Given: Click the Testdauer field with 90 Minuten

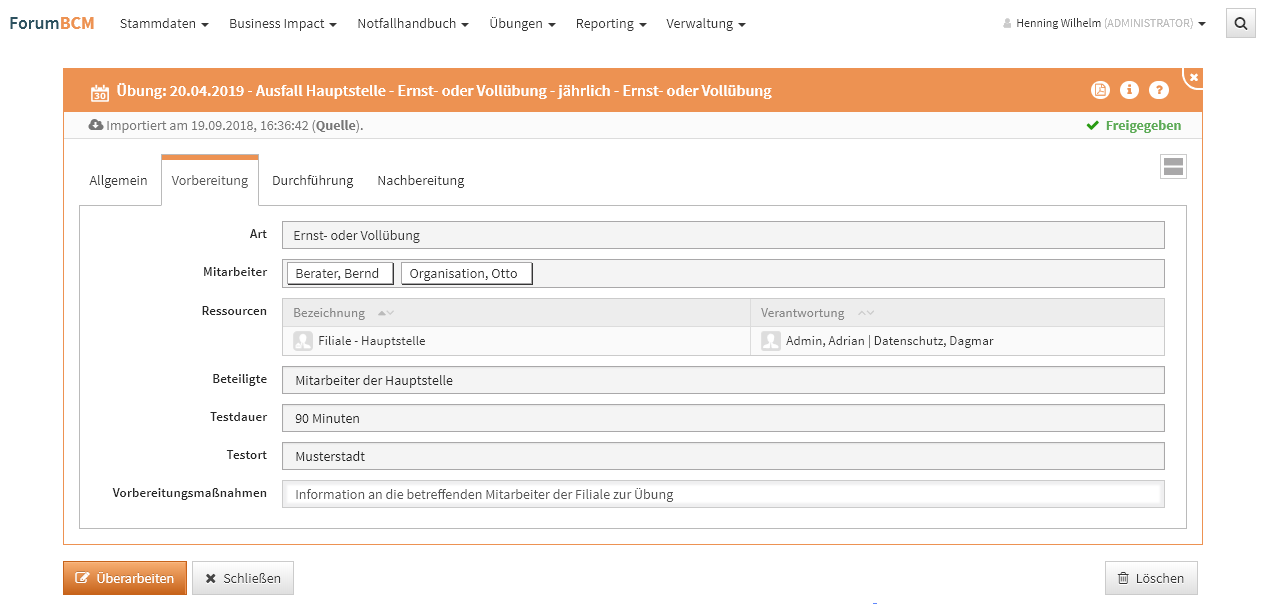Looking at the screenshot, I should [x=723, y=418].
